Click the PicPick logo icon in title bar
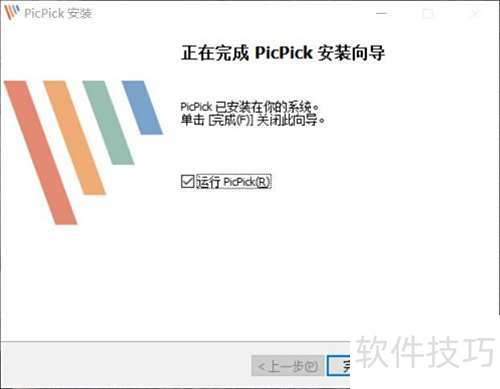The image size is (500, 389). click(12, 12)
